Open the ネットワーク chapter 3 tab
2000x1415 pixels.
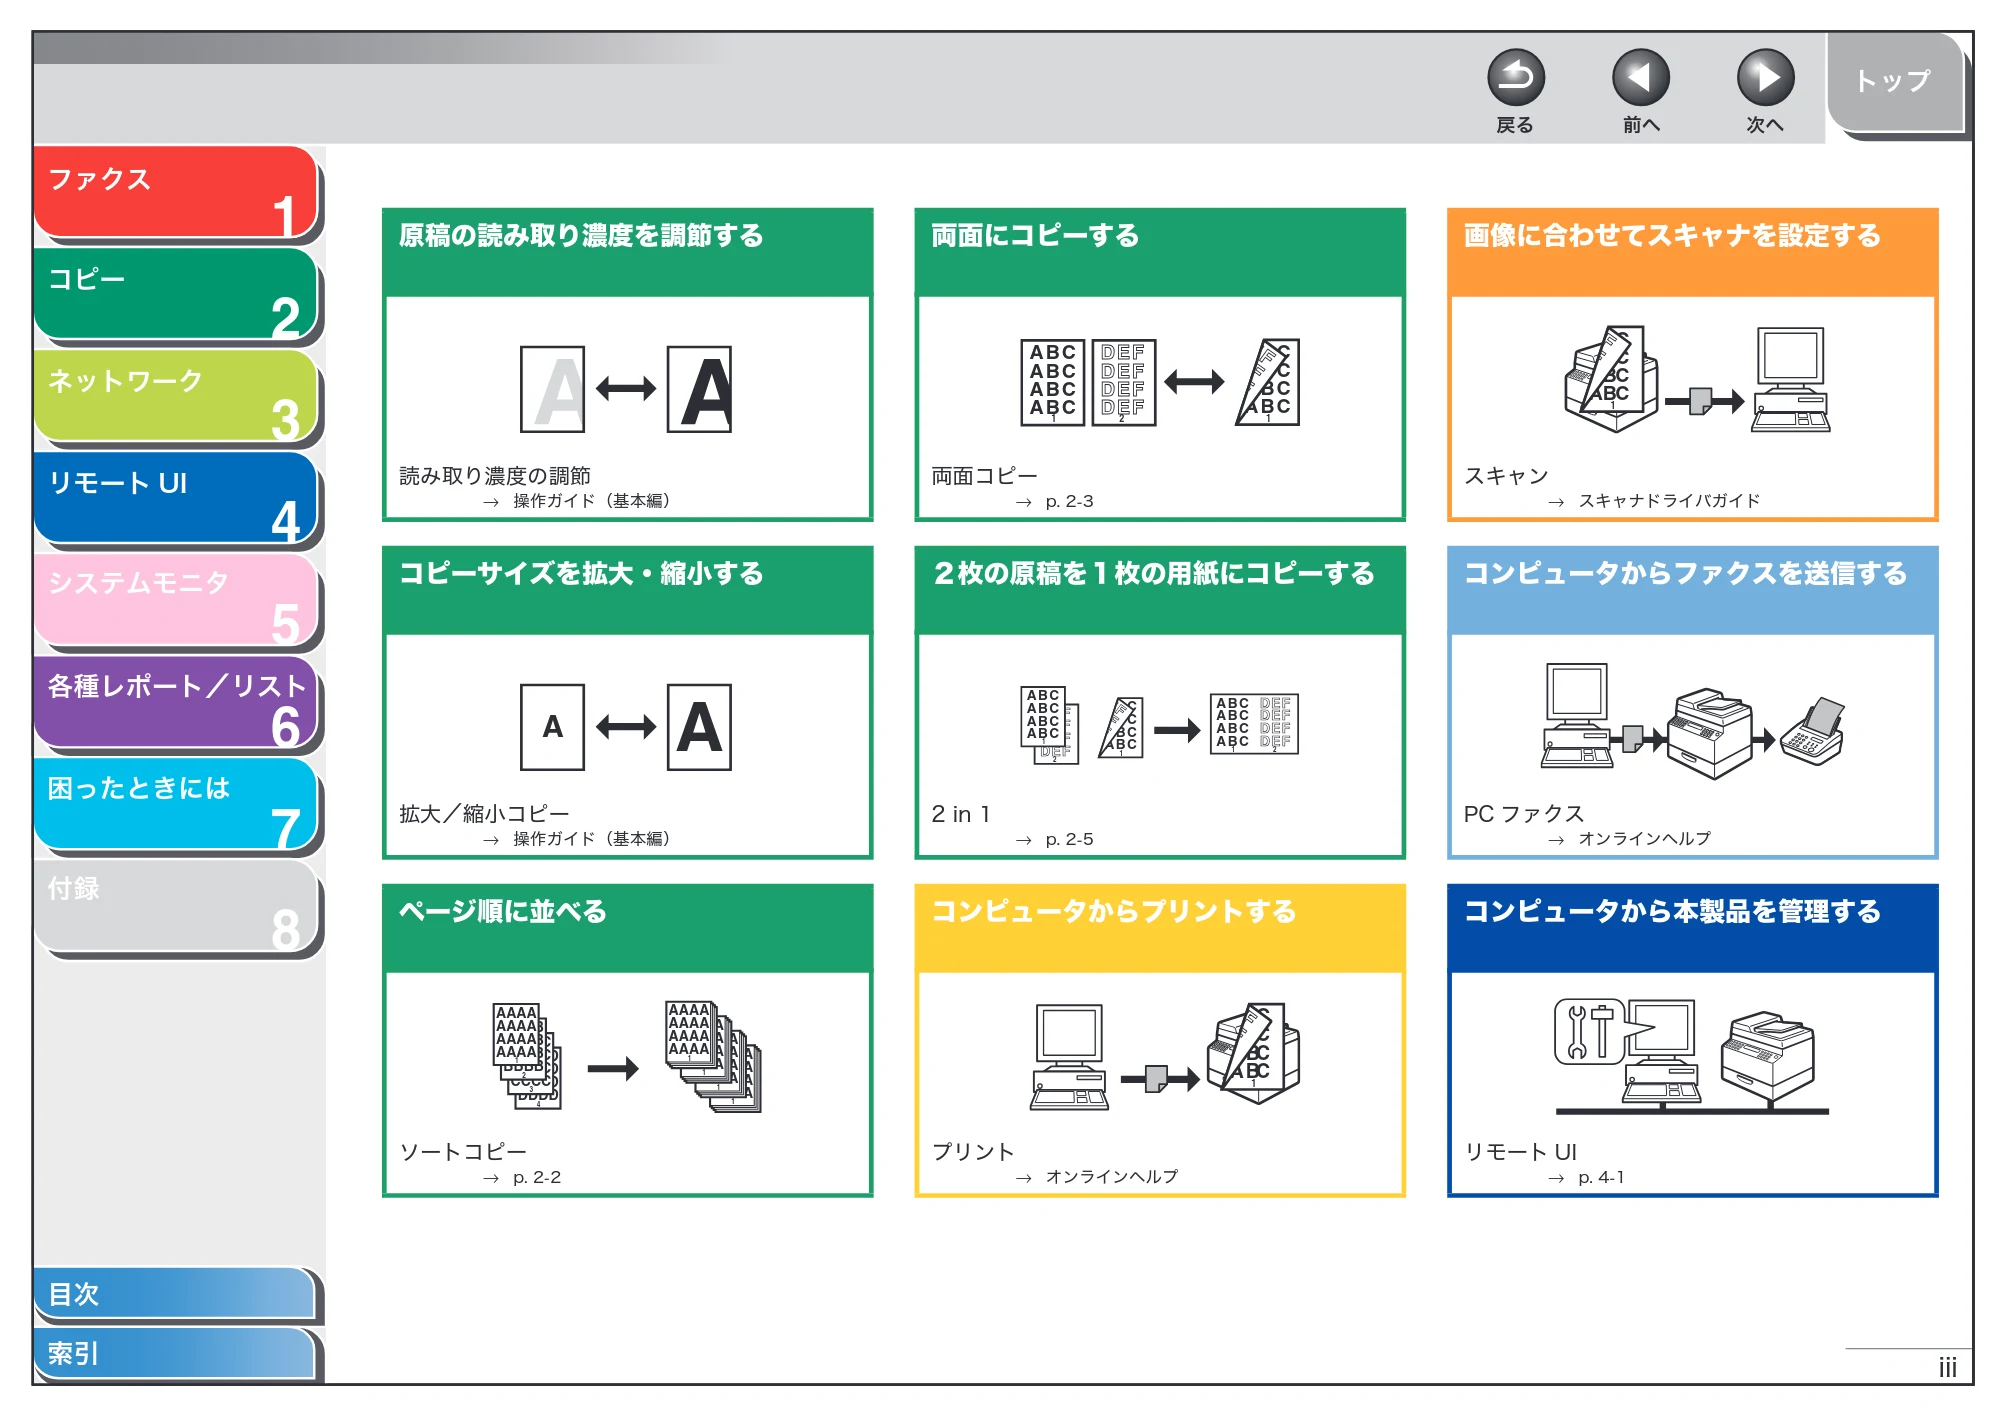(x=175, y=396)
